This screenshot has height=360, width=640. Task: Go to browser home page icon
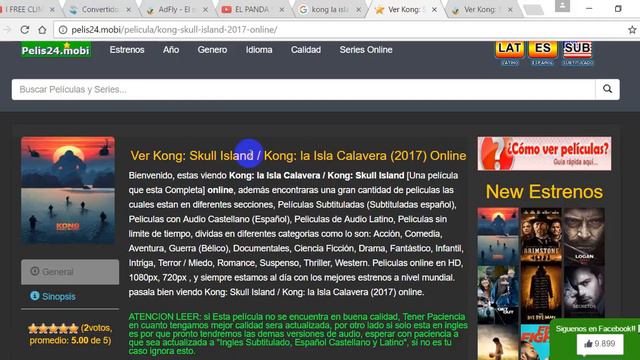click(42, 30)
